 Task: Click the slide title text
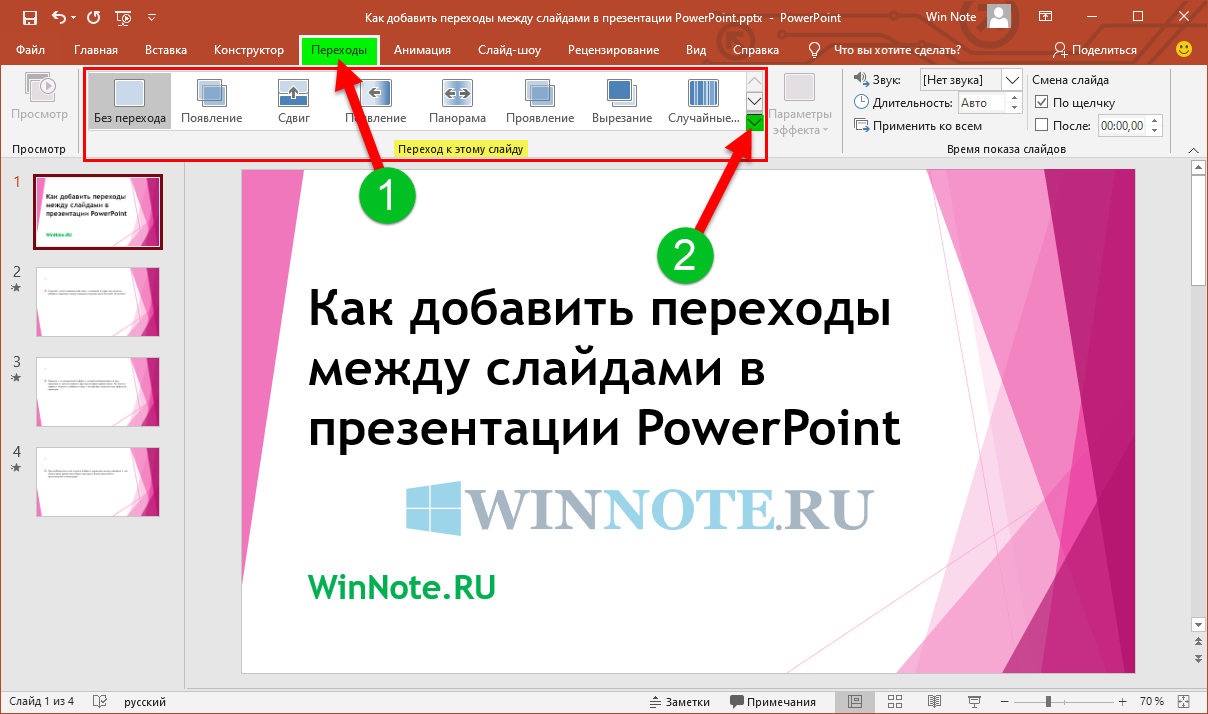tap(604, 368)
